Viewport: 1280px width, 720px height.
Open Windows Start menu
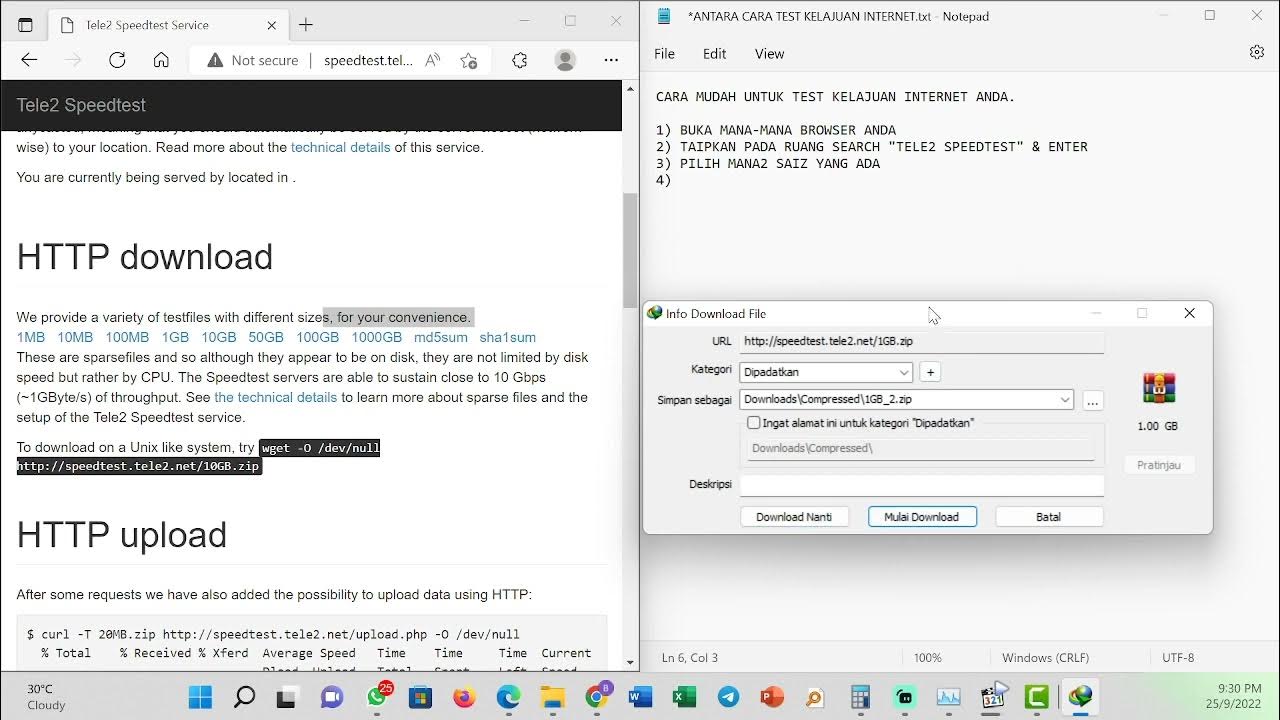200,697
